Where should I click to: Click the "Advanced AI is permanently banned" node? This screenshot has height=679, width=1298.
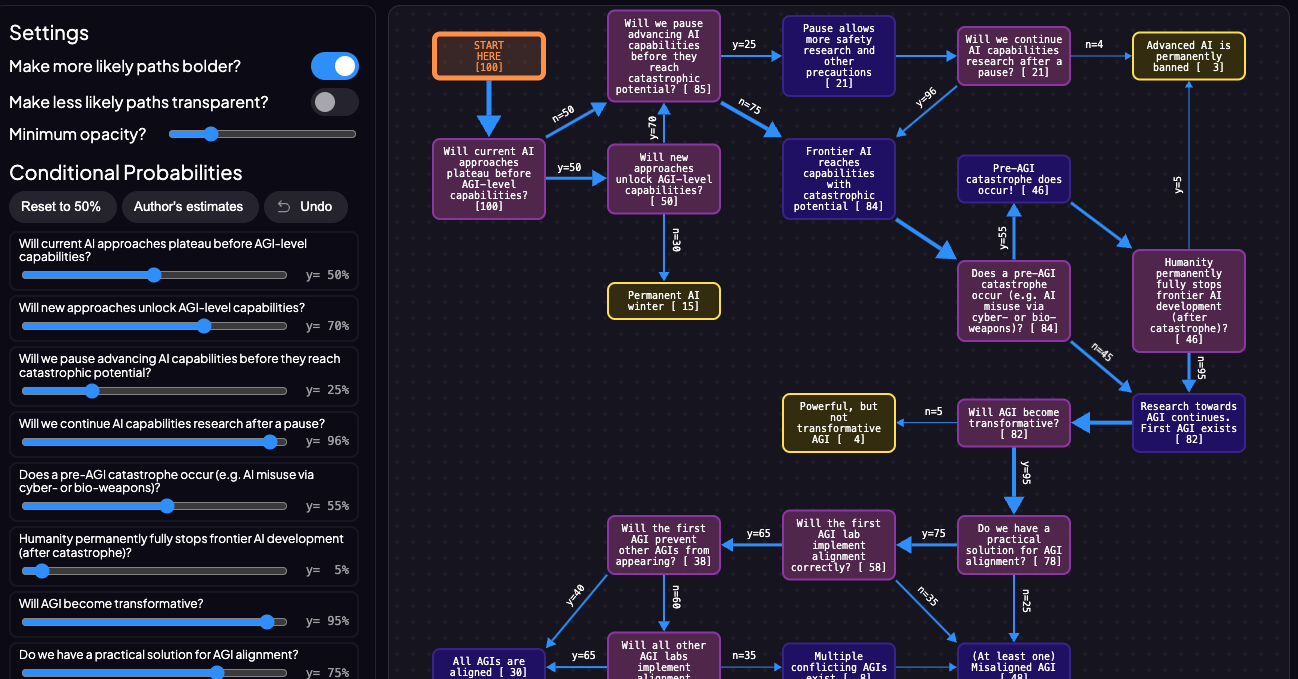coord(1188,56)
